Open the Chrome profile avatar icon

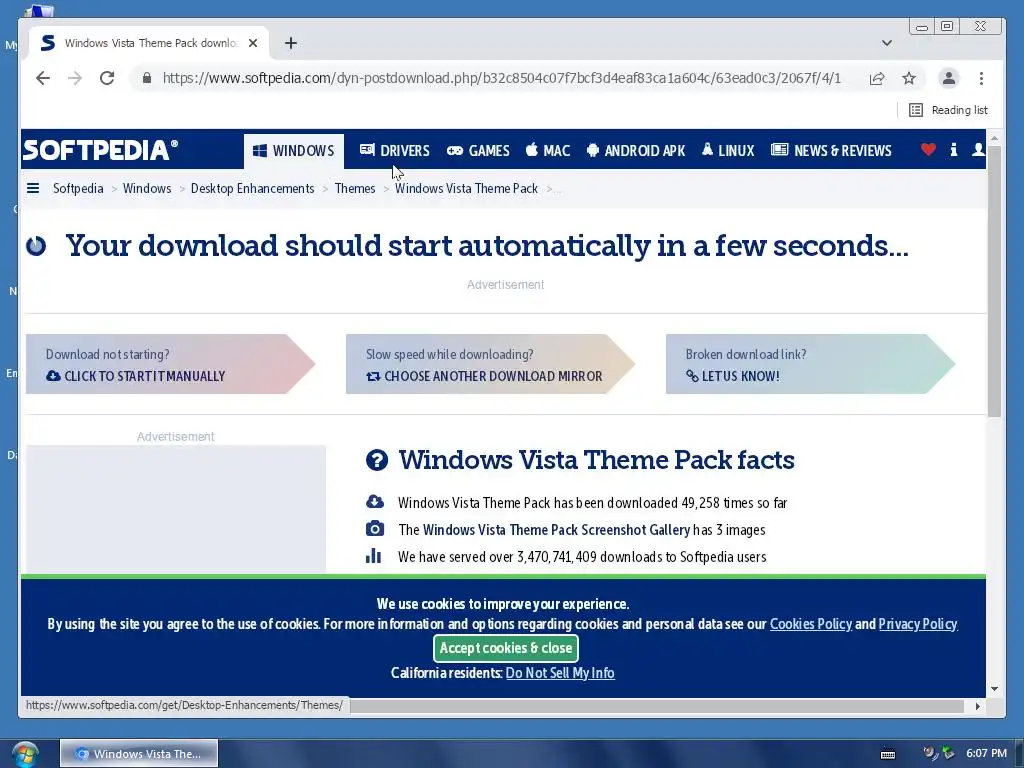pos(949,78)
